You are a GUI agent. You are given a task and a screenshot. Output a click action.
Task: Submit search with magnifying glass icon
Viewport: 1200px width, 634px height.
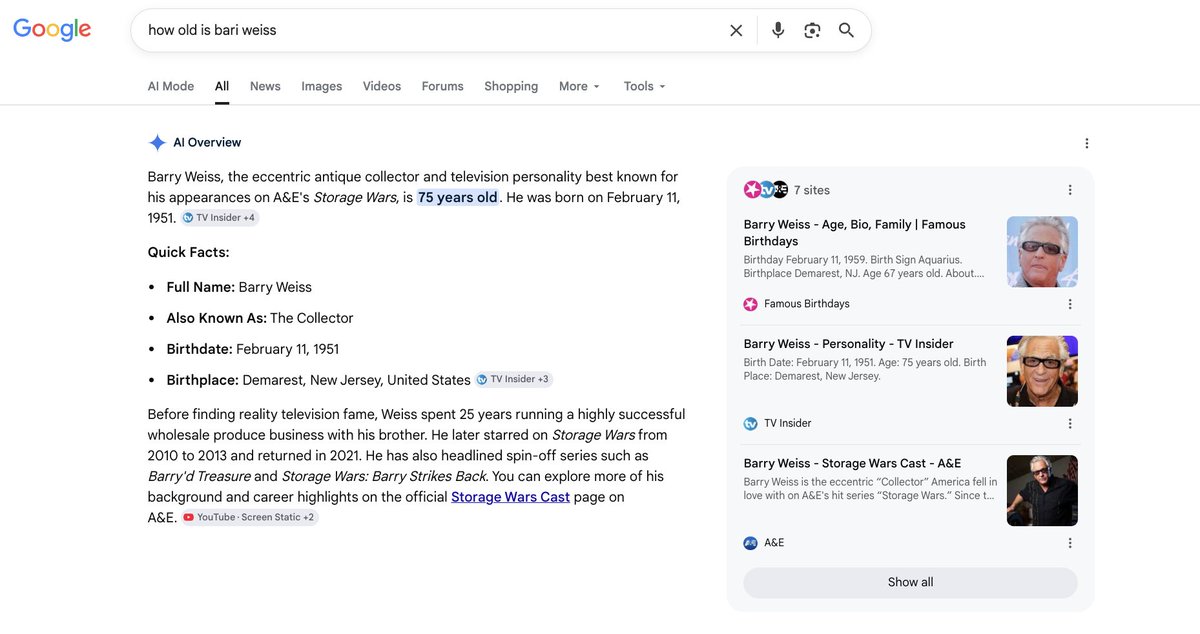[x=846, y=30]
